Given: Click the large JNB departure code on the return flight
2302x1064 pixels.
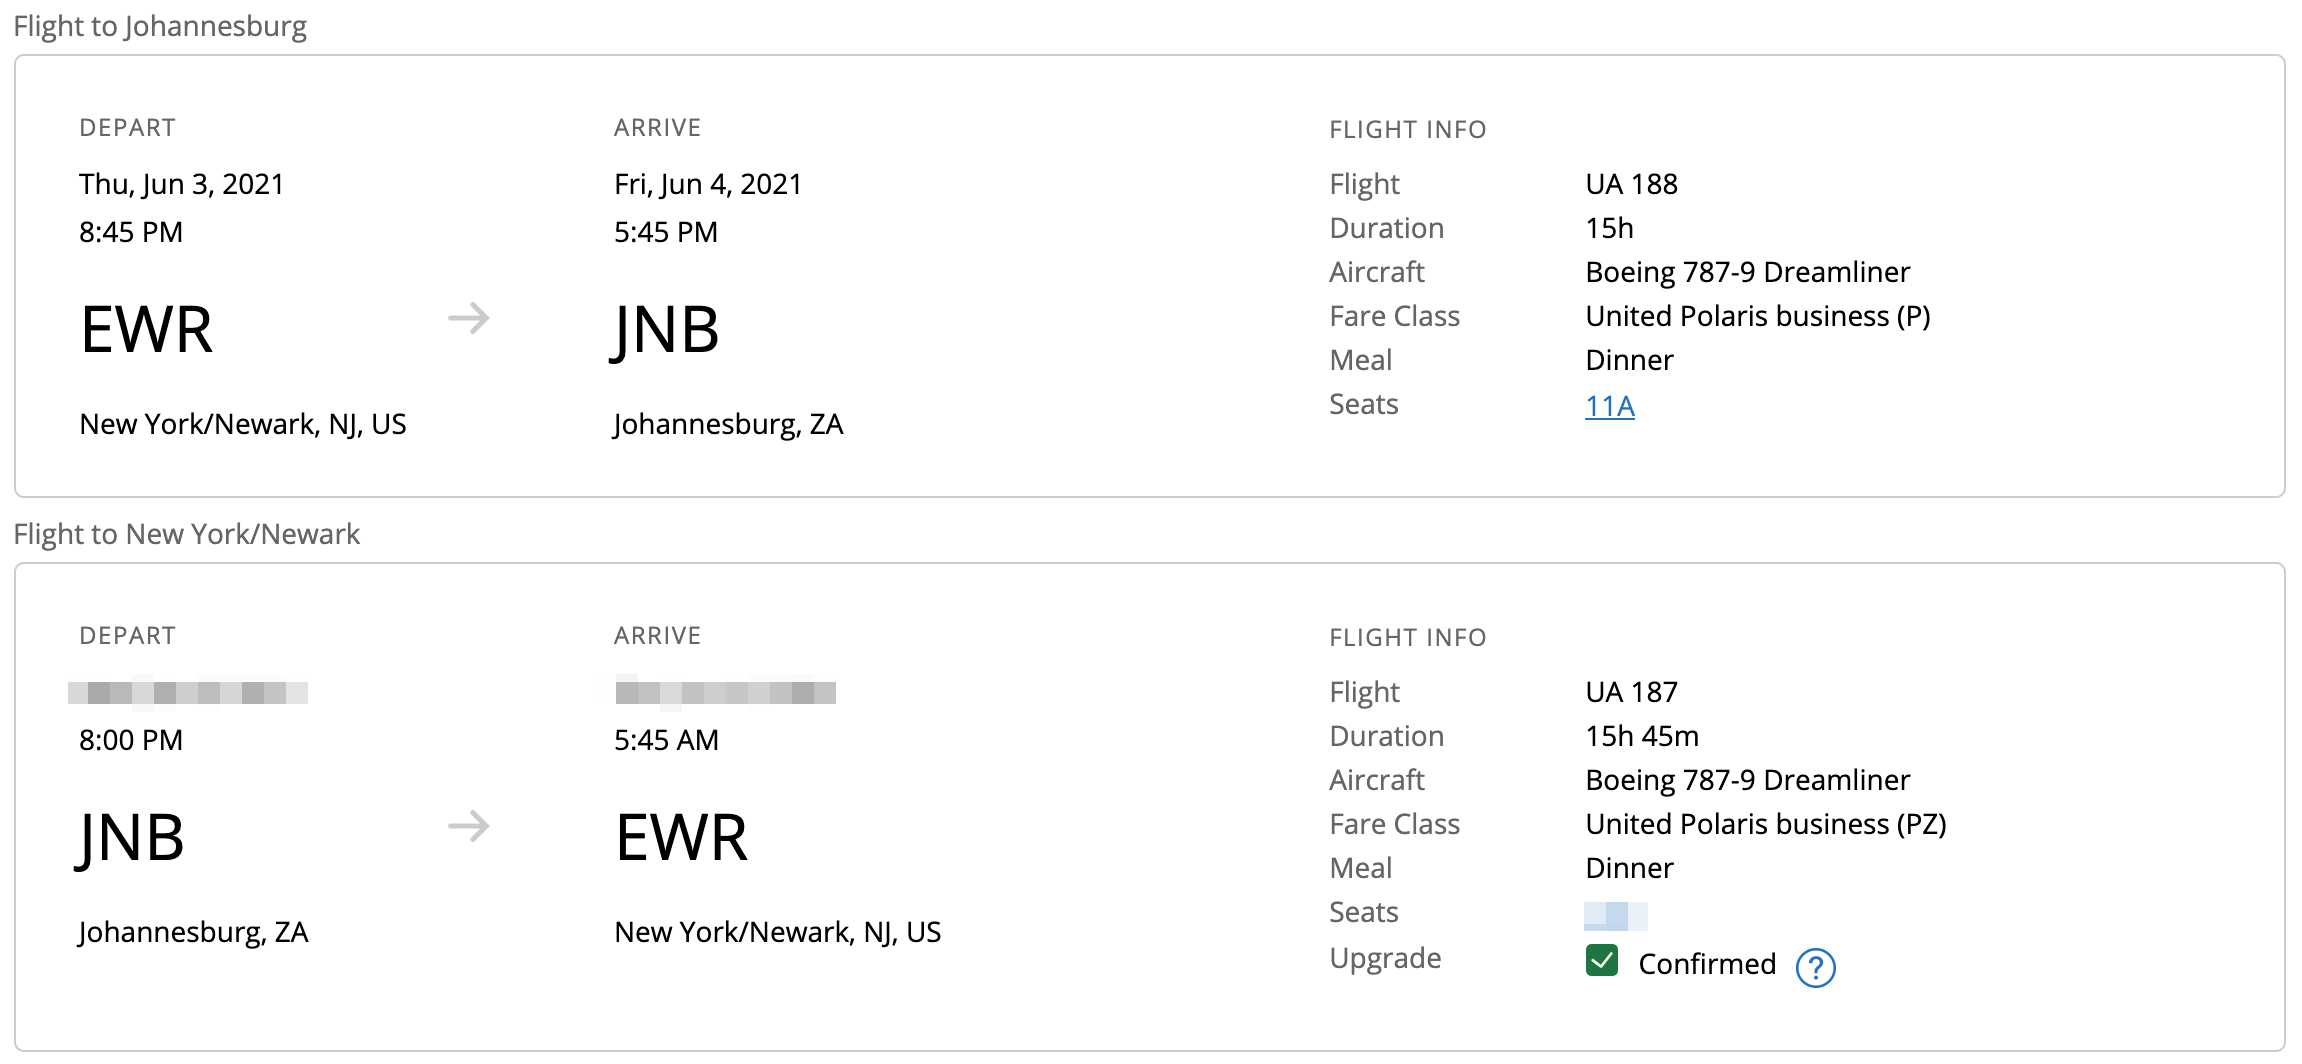Looking at the screenshot, I should (132, 838).
